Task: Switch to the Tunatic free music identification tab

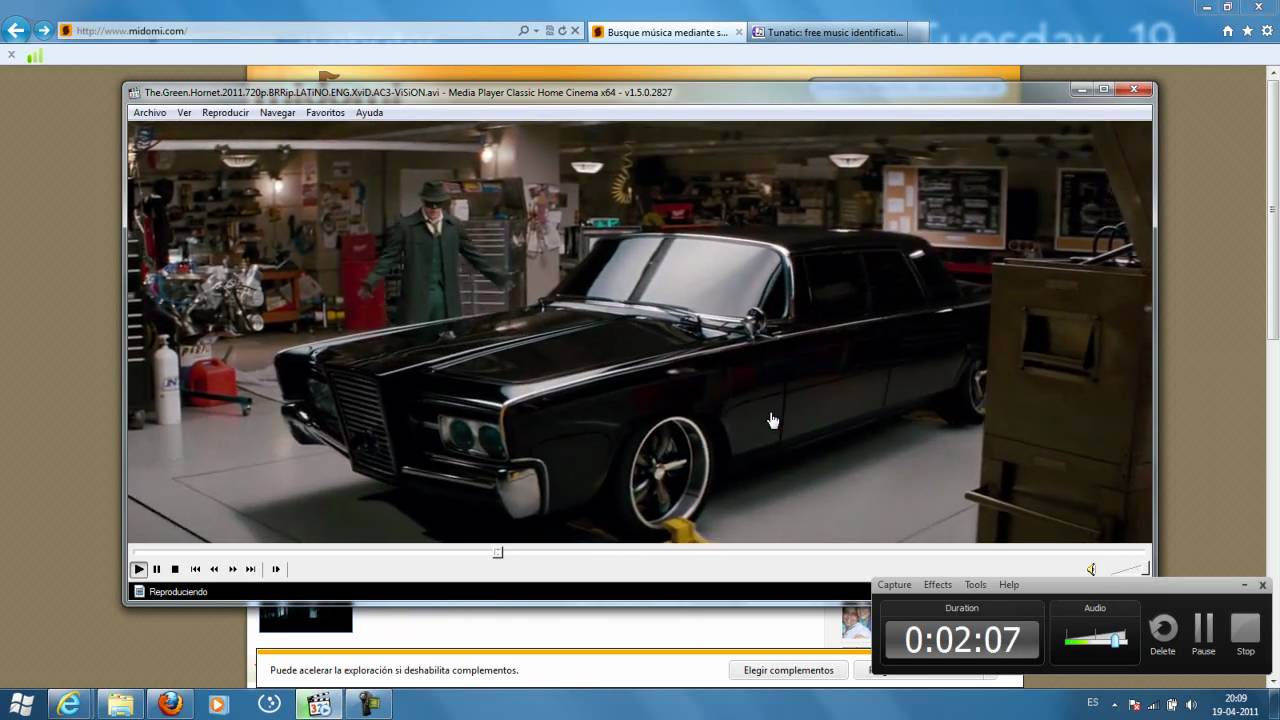Action: [828, 32]
